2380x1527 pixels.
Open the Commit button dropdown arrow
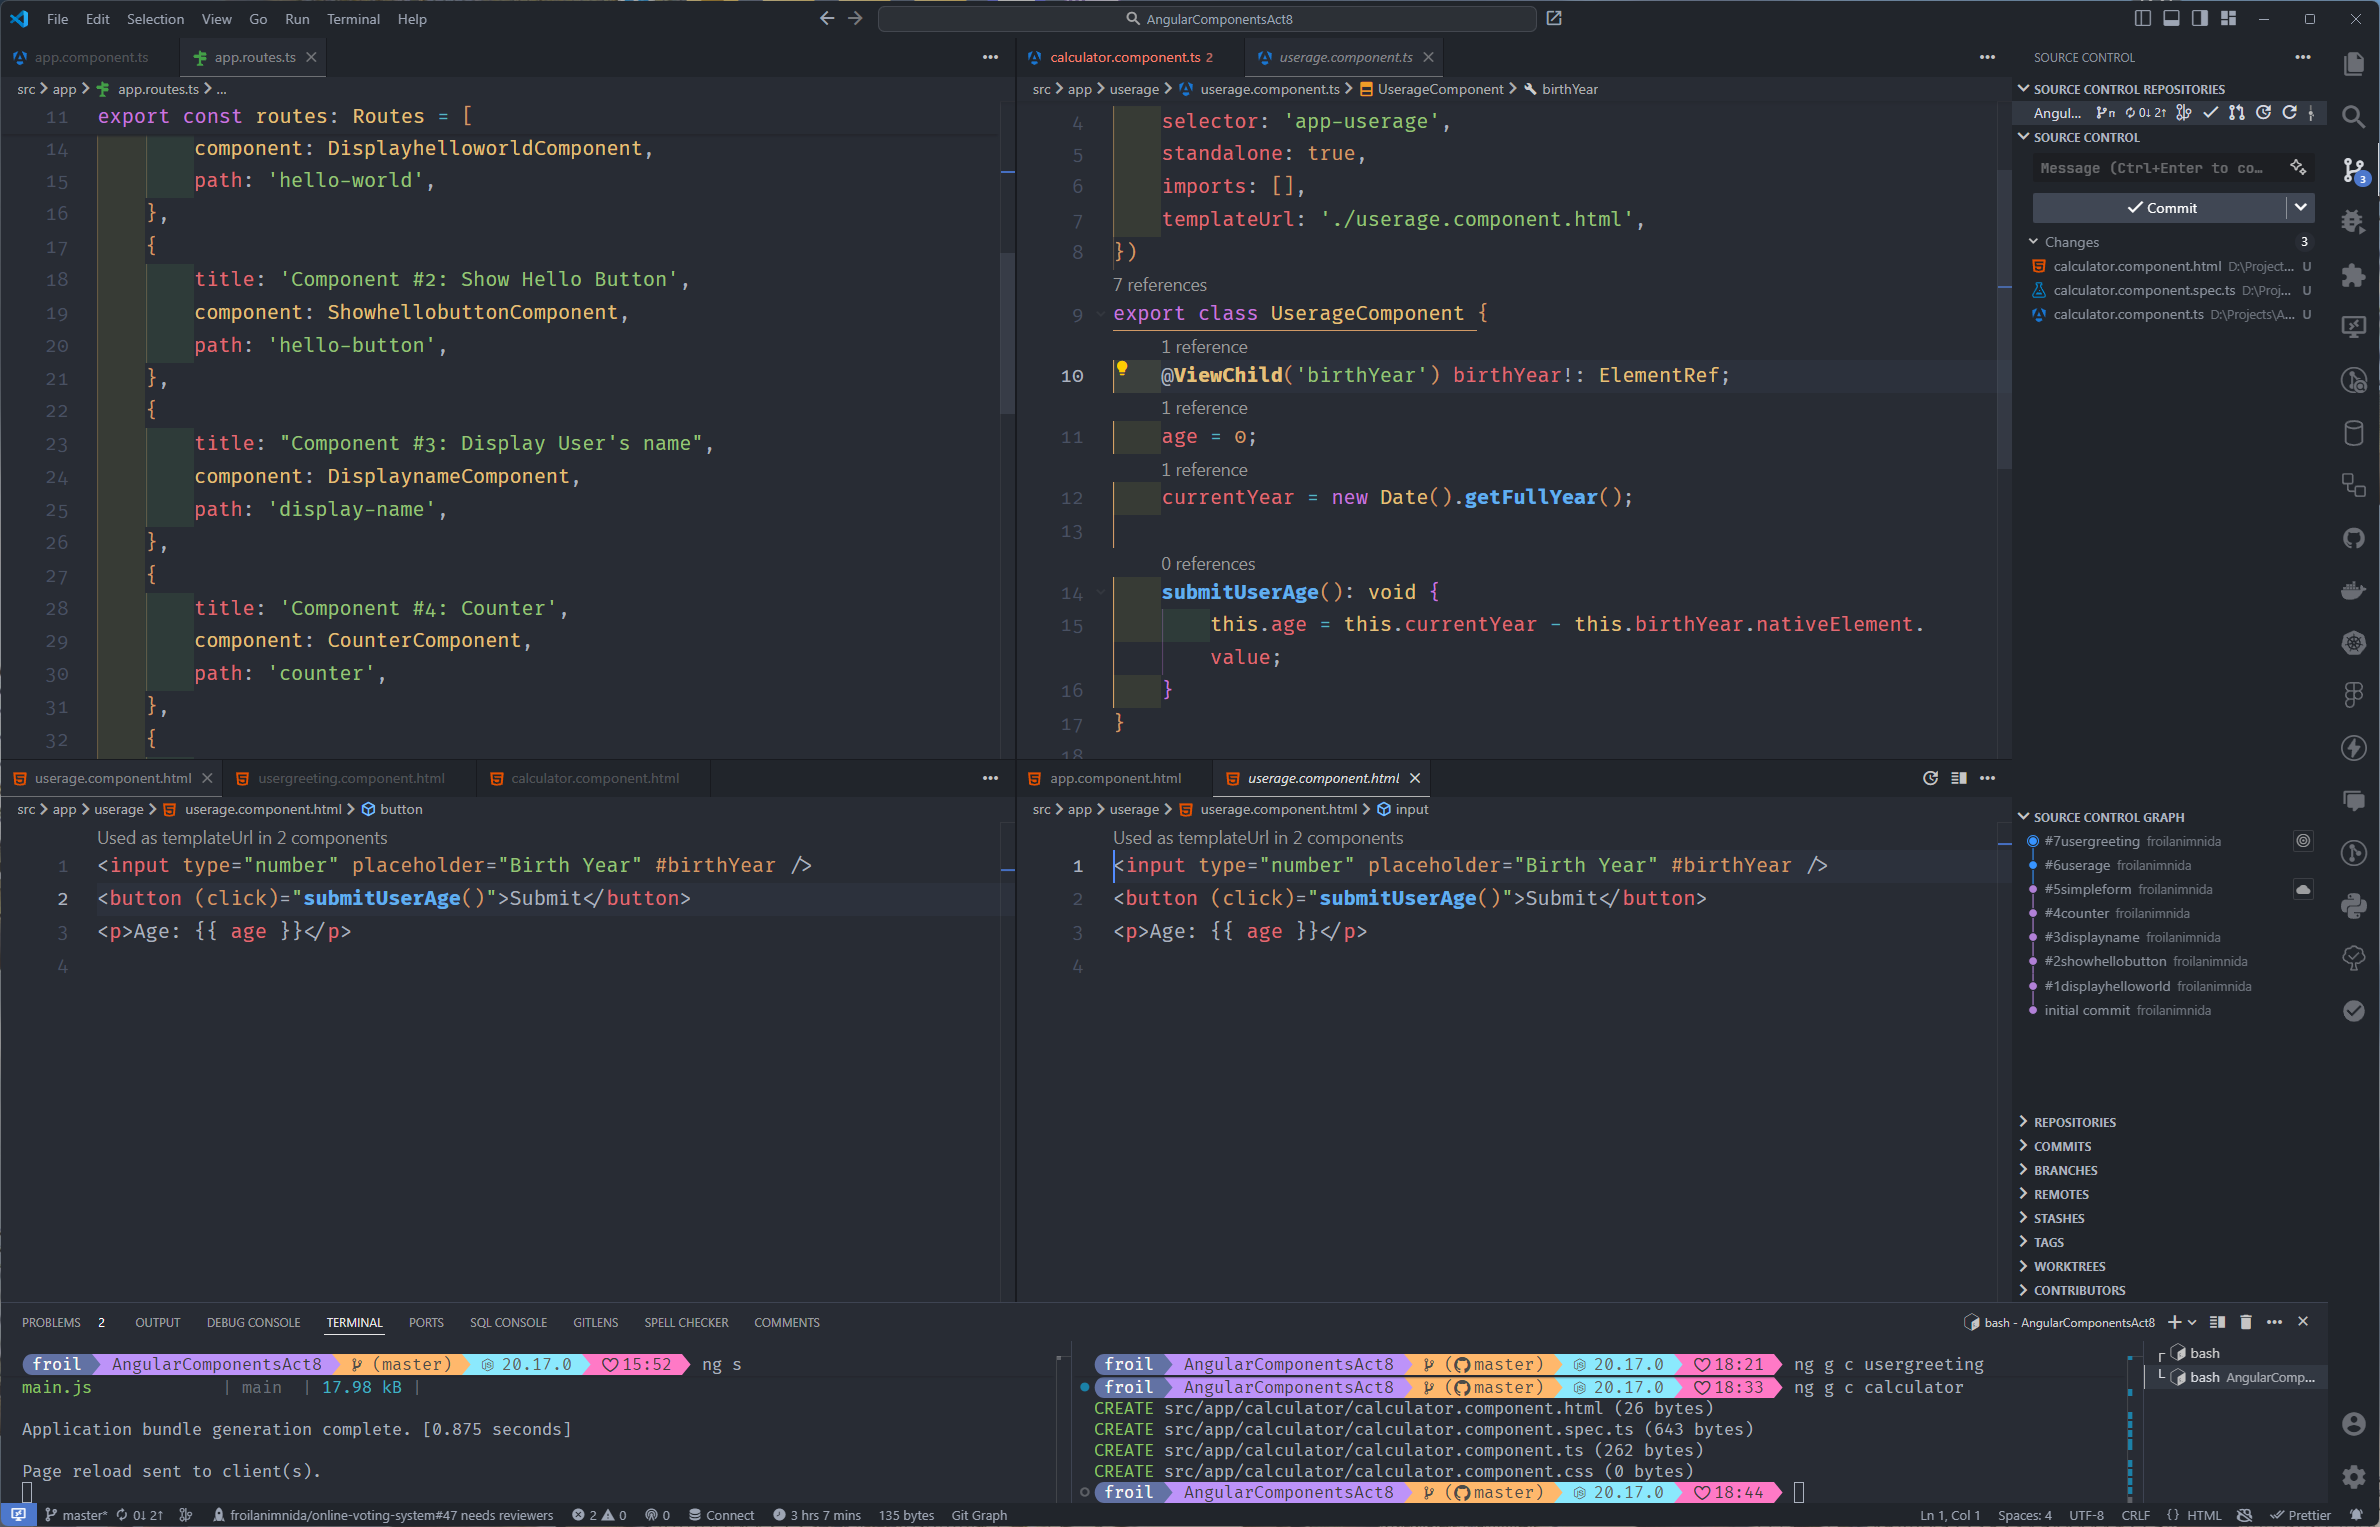[x=2301, y=207]
